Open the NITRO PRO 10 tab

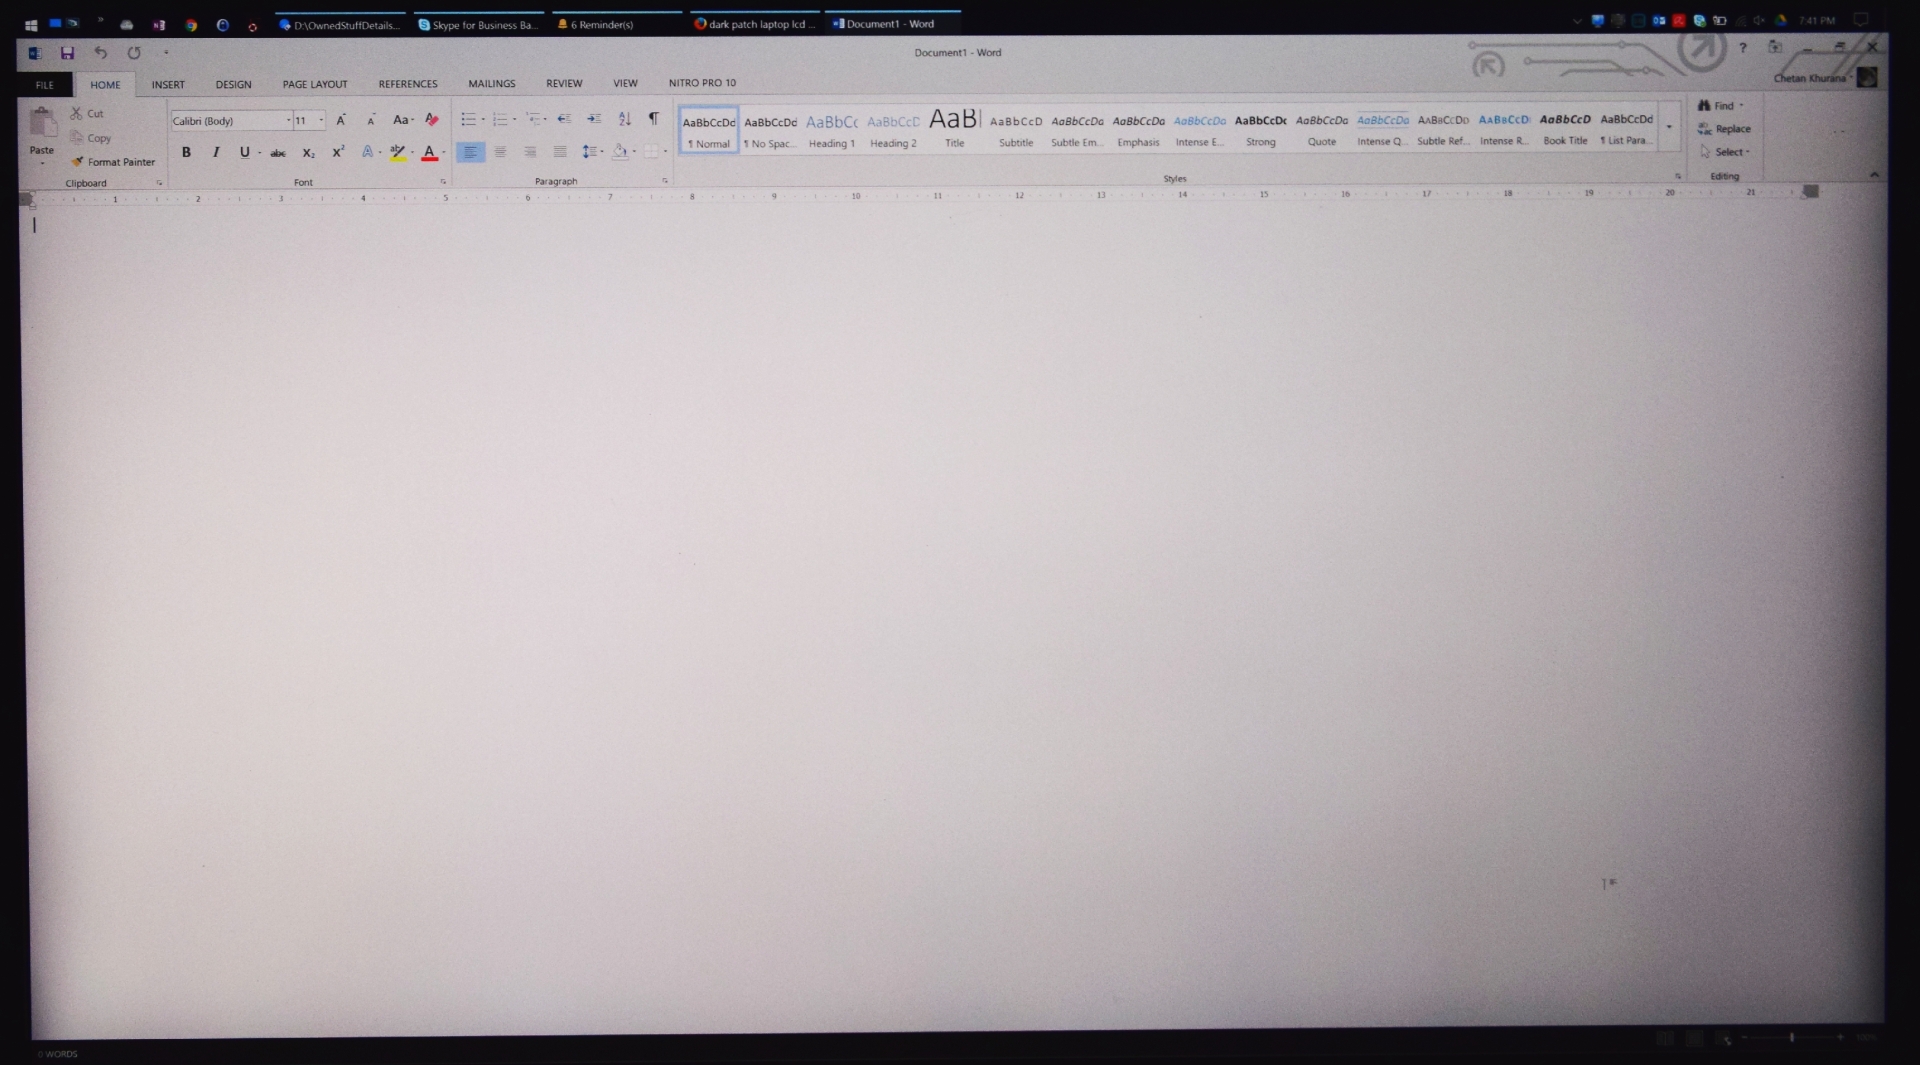(x=702, y=83)
